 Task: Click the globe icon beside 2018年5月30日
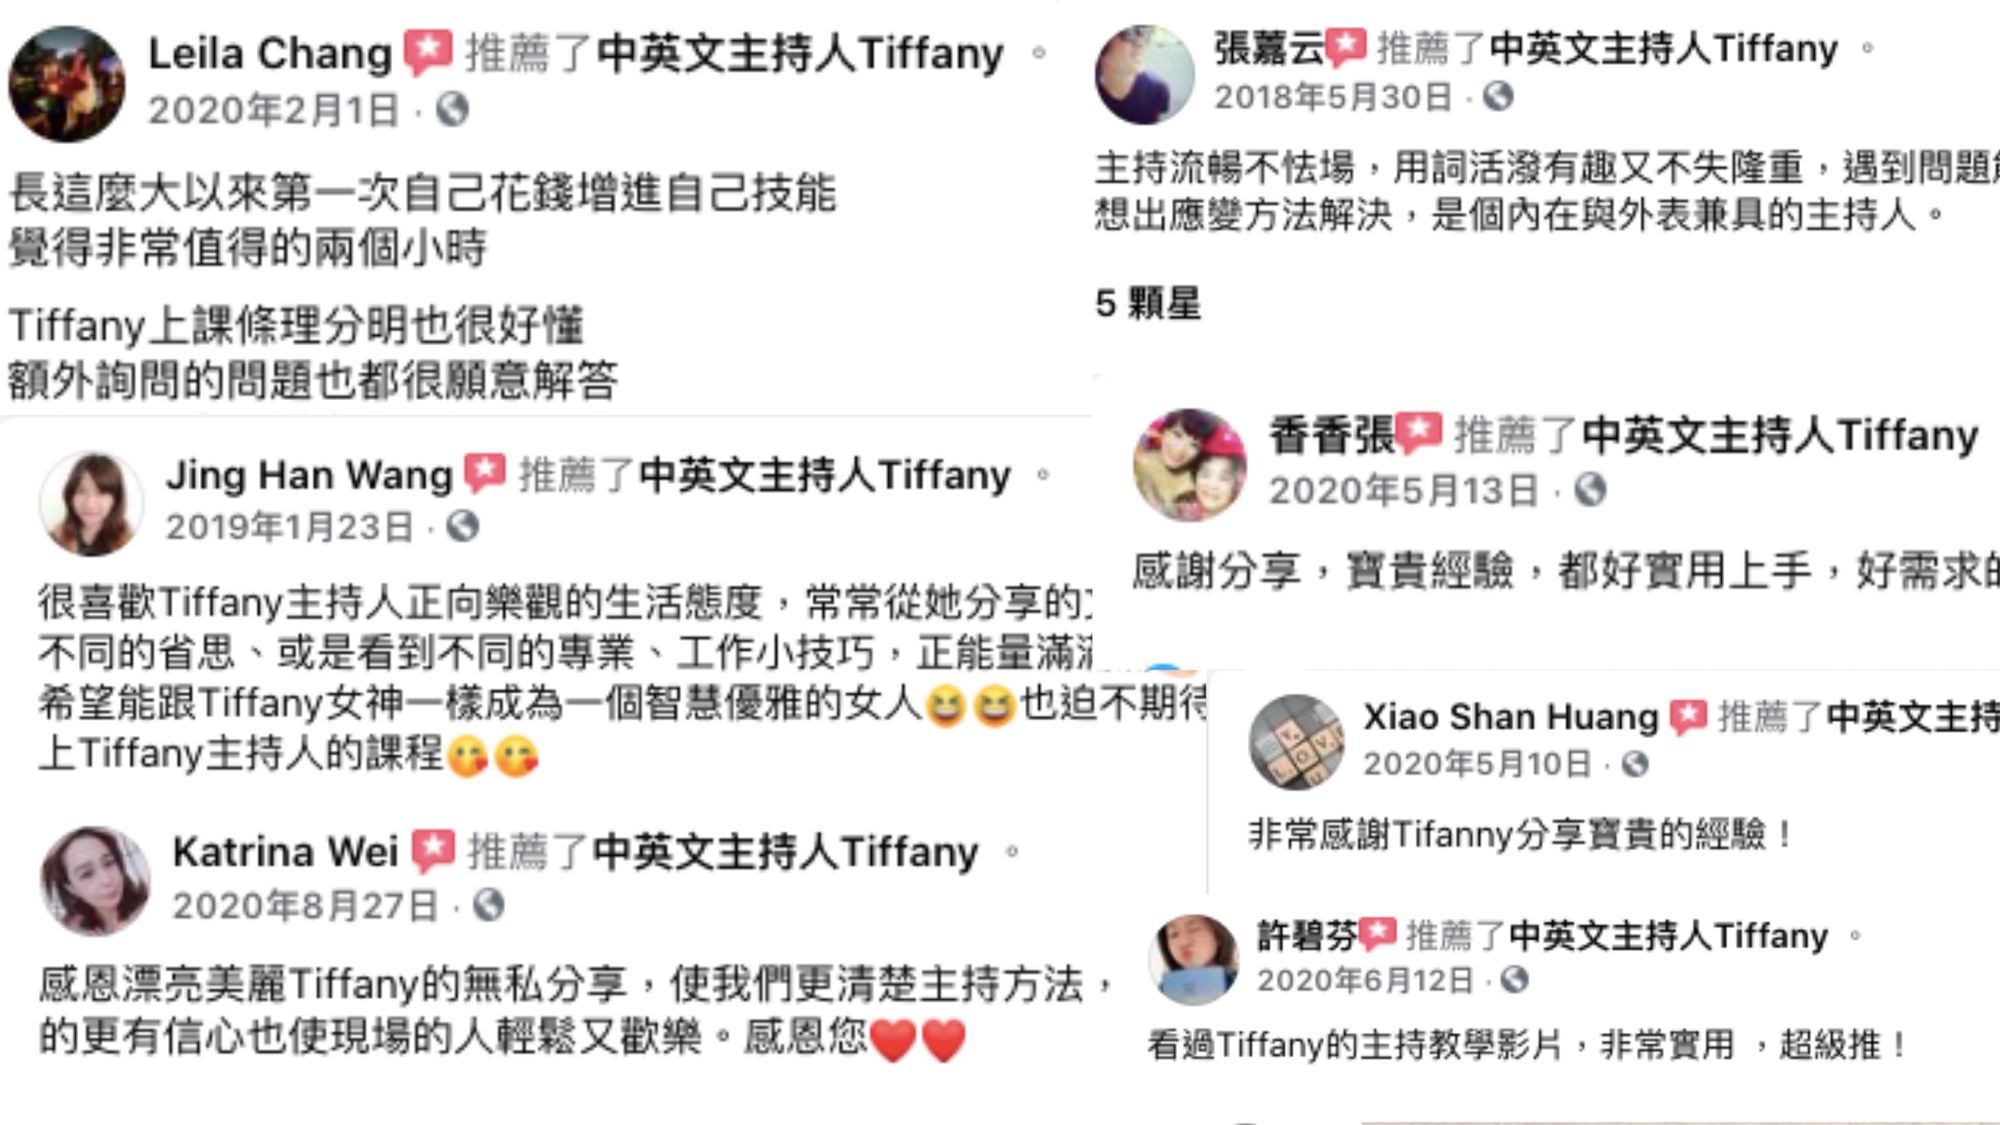[x=1498, y=96]
